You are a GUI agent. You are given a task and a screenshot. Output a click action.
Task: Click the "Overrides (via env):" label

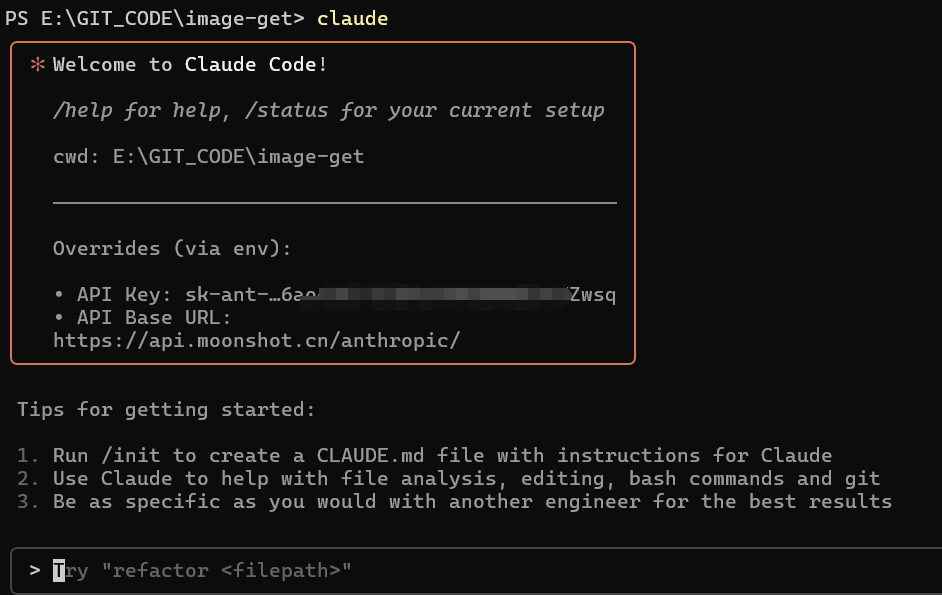[172, 248]
